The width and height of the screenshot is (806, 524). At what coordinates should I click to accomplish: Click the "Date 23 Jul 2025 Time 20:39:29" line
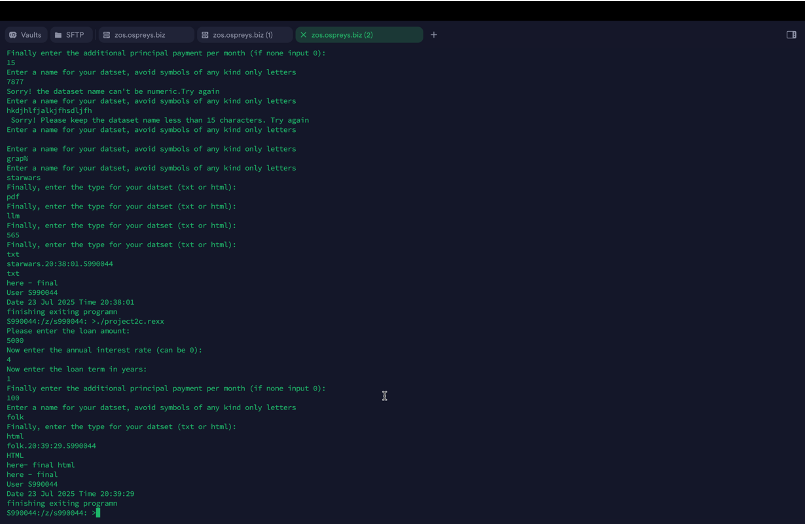[70, 494]
